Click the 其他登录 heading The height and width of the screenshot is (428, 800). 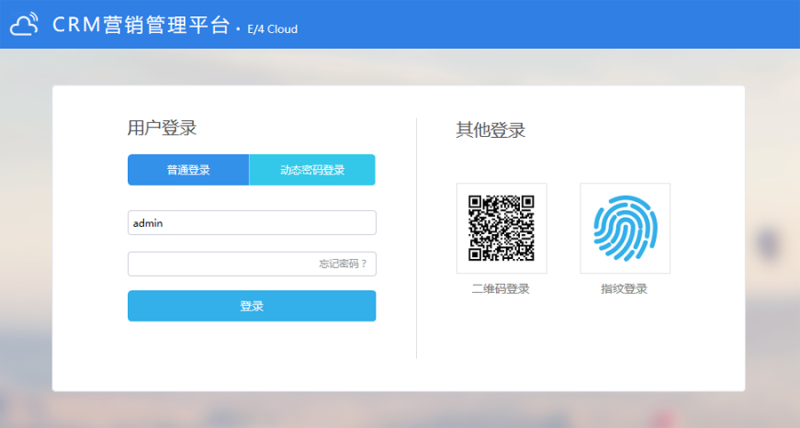pyautogui.click(x=490, y=130)
